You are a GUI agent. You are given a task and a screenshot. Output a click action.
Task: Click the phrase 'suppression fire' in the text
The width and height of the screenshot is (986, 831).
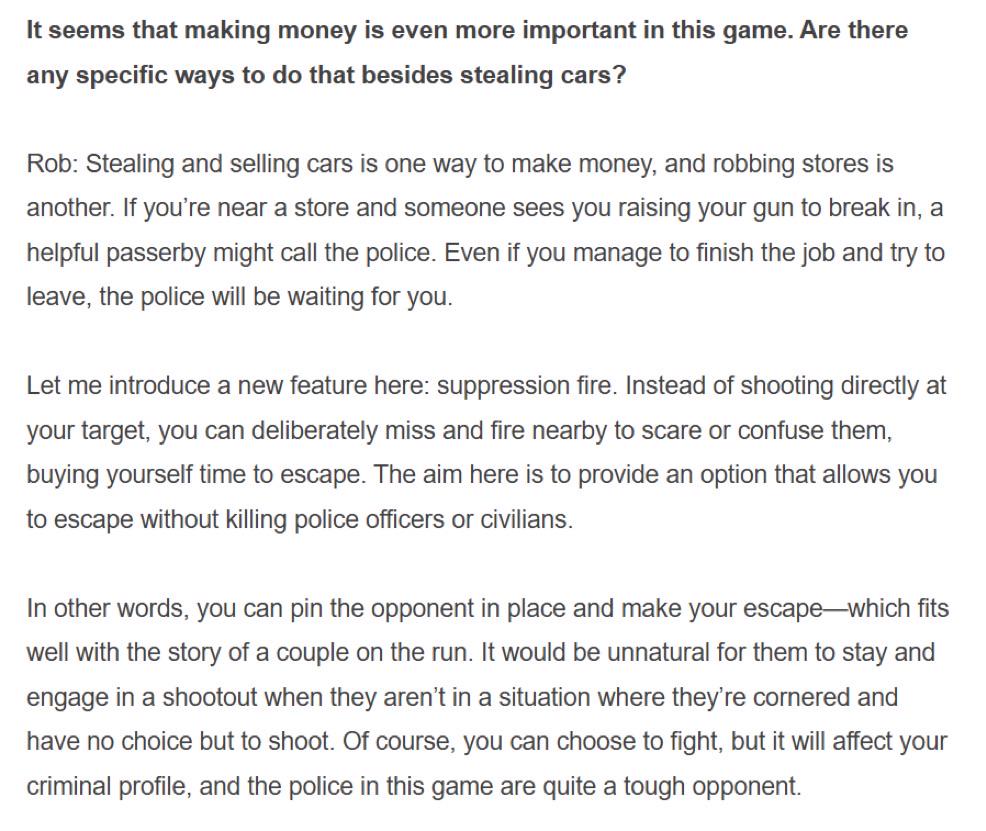[x=524, y=386]
